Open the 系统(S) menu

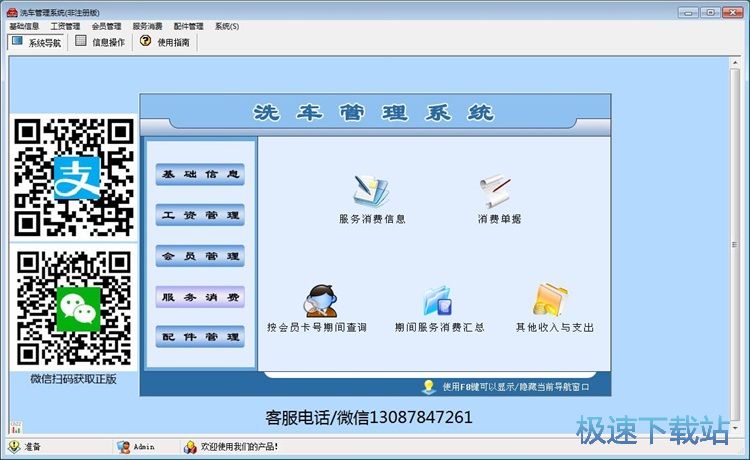227,26
